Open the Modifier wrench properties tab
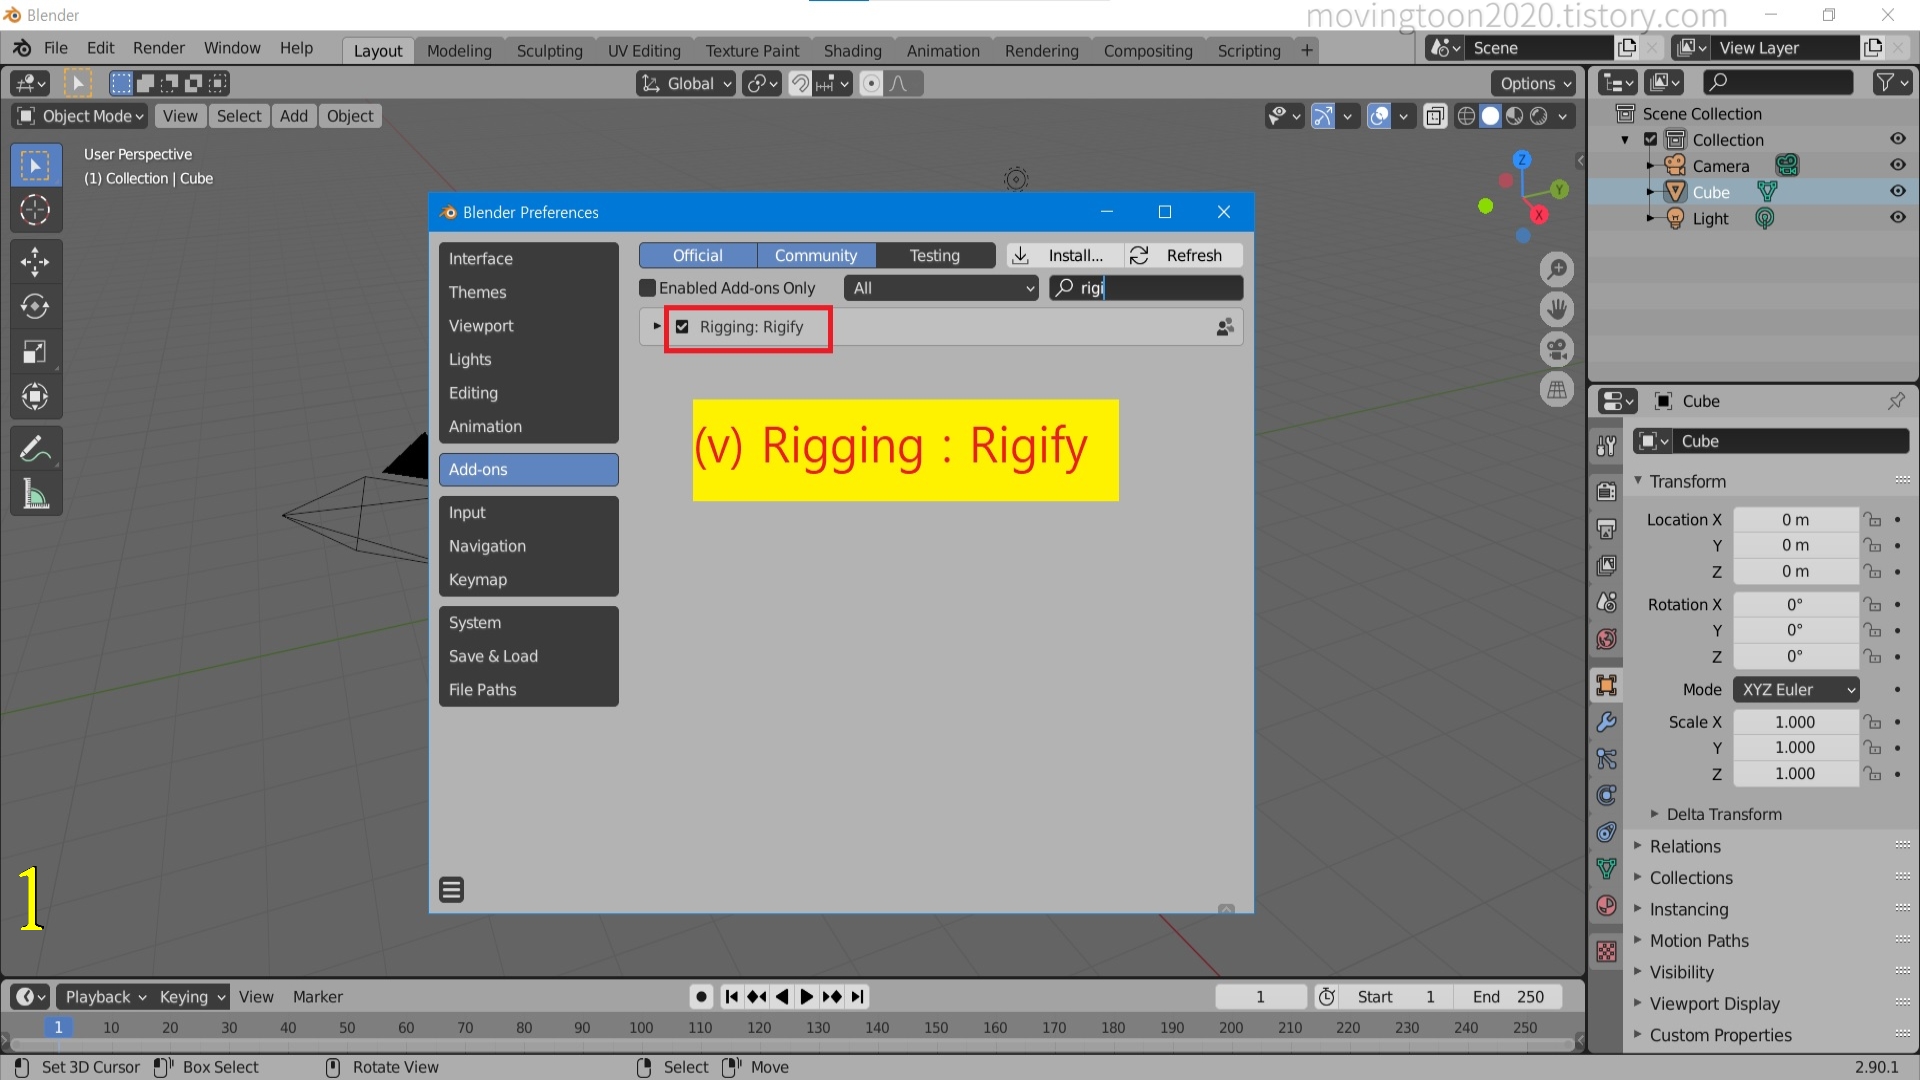This screenshot has height=1080, width=1920. [1607, 721]
